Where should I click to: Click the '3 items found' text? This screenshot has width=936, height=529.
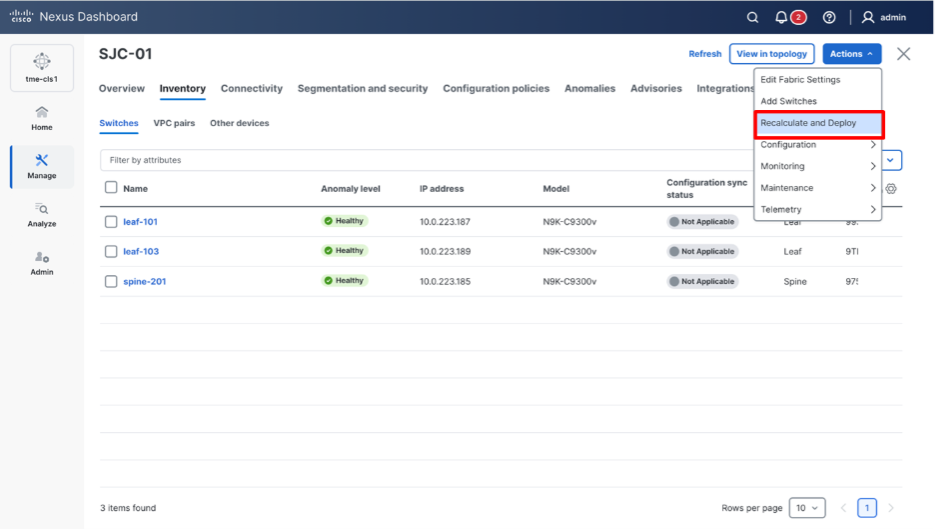pos(128,508)
